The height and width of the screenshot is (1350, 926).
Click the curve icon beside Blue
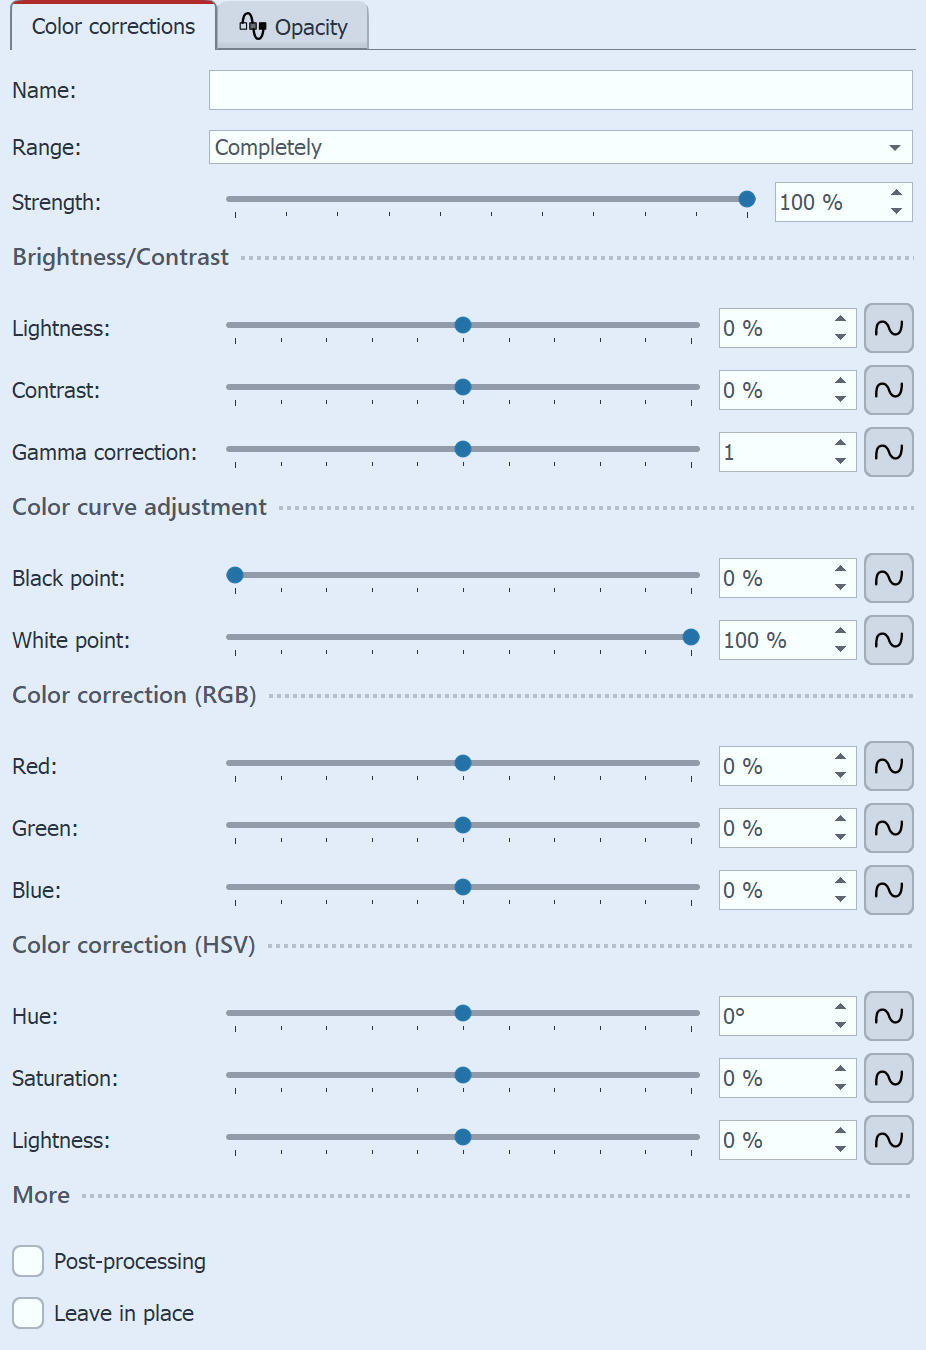click(888, 890)
